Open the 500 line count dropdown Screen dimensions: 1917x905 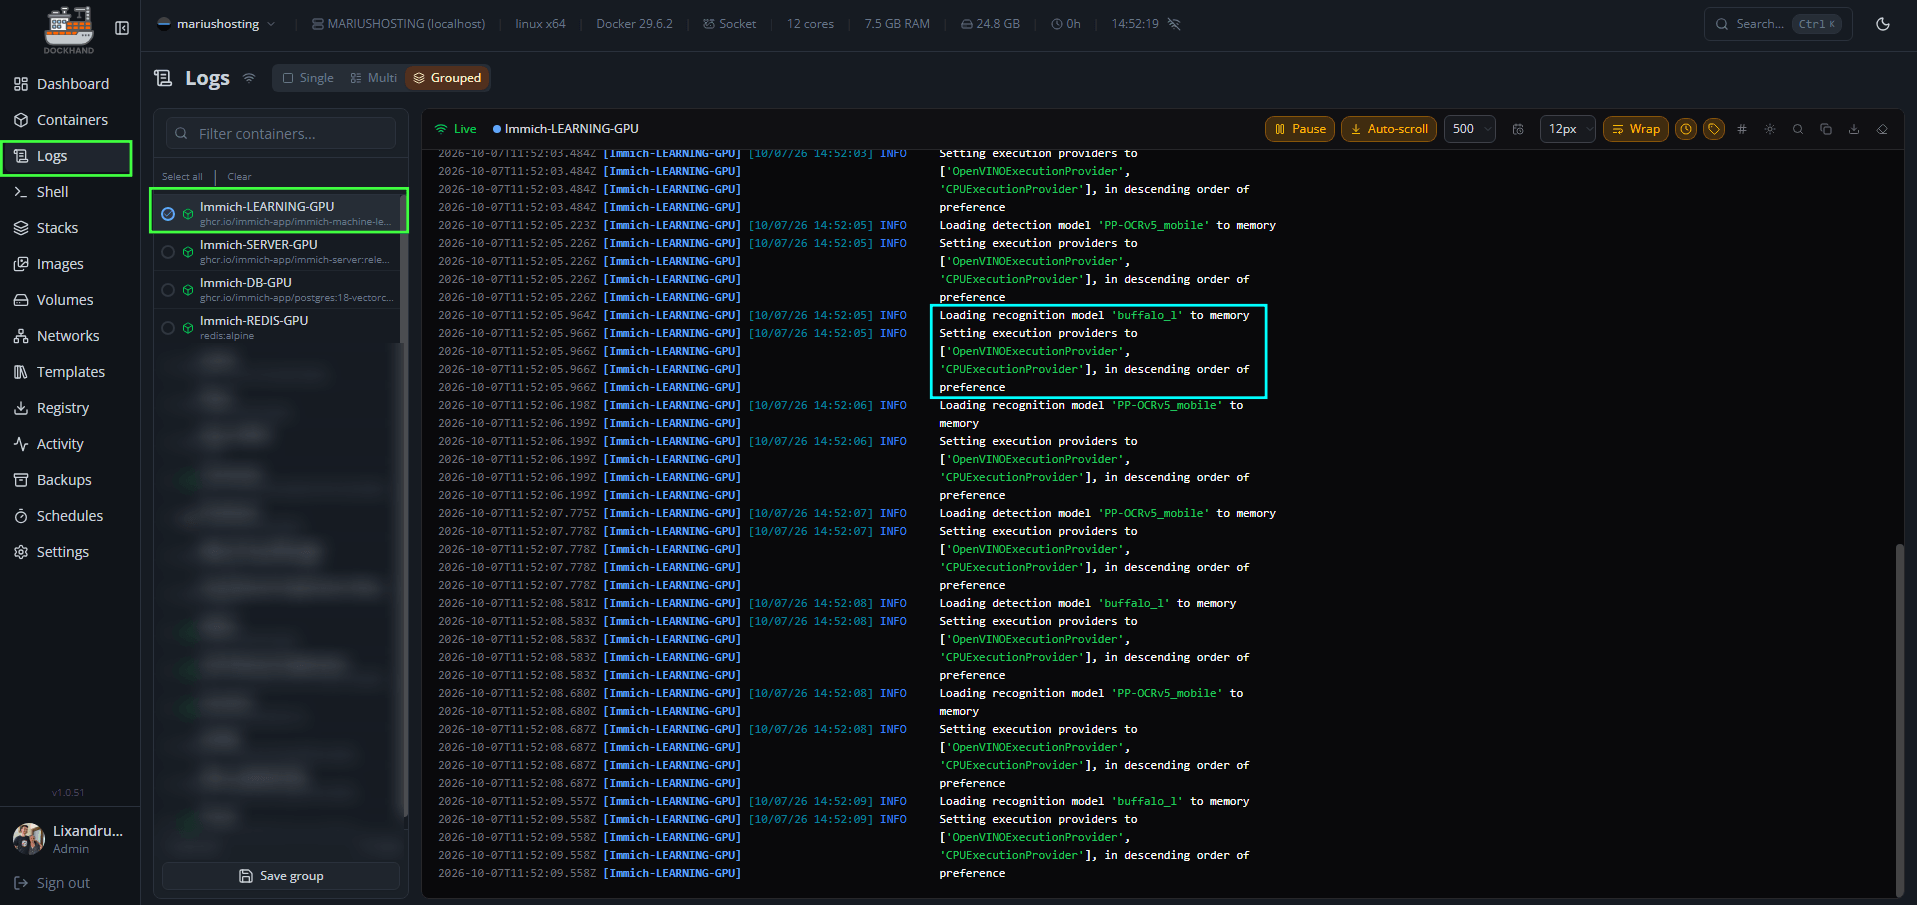[x=1470, y=129]
